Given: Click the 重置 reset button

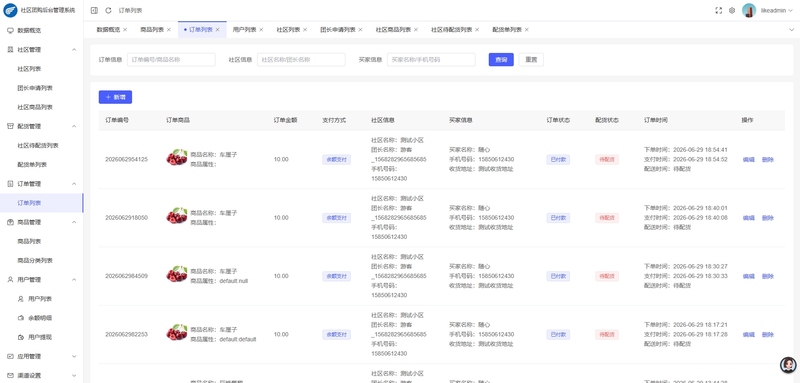Looking at the screenshot, I should point(531,60).
